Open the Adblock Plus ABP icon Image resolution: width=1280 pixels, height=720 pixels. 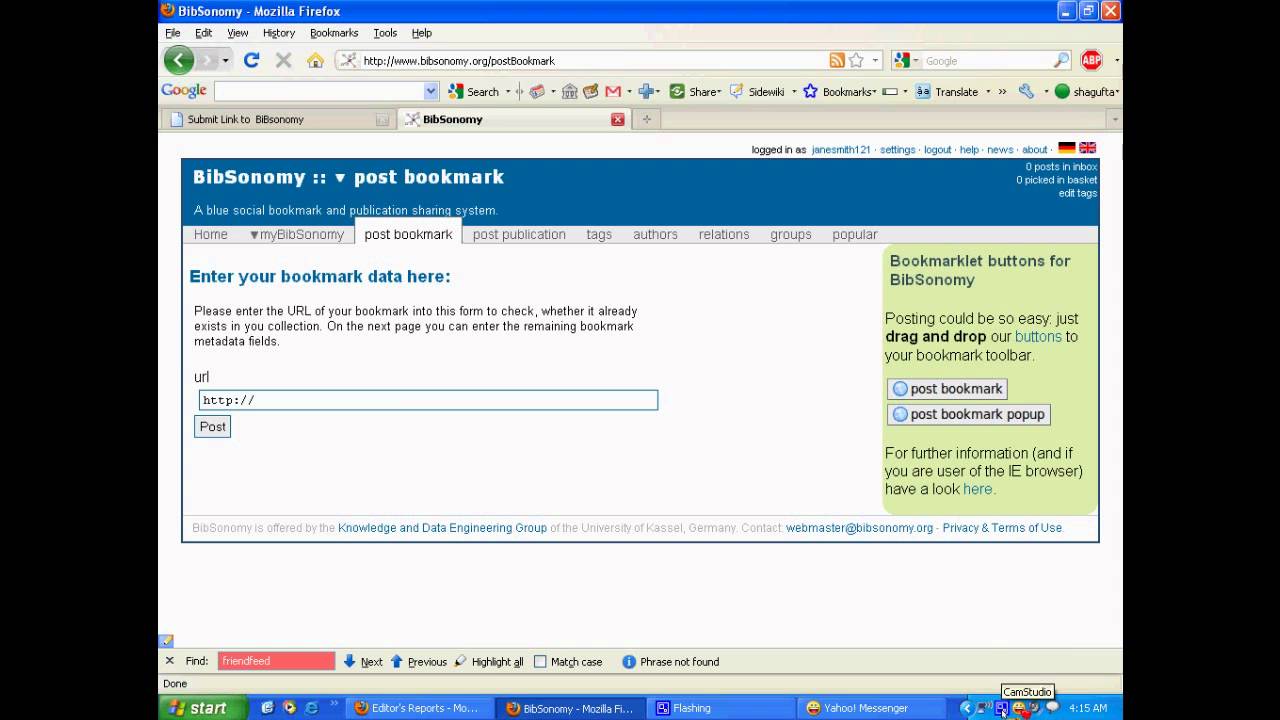[x=1091, y=60]
